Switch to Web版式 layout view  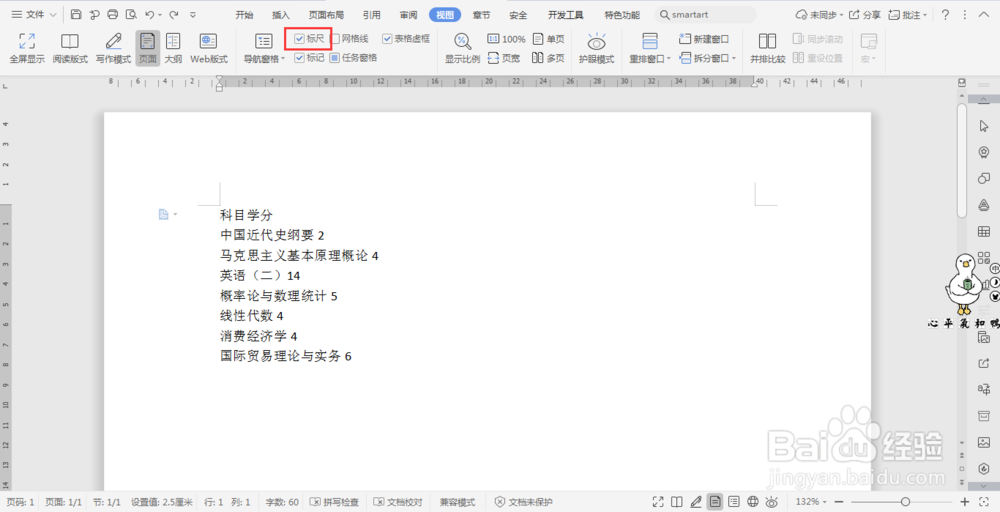(209, 48)
